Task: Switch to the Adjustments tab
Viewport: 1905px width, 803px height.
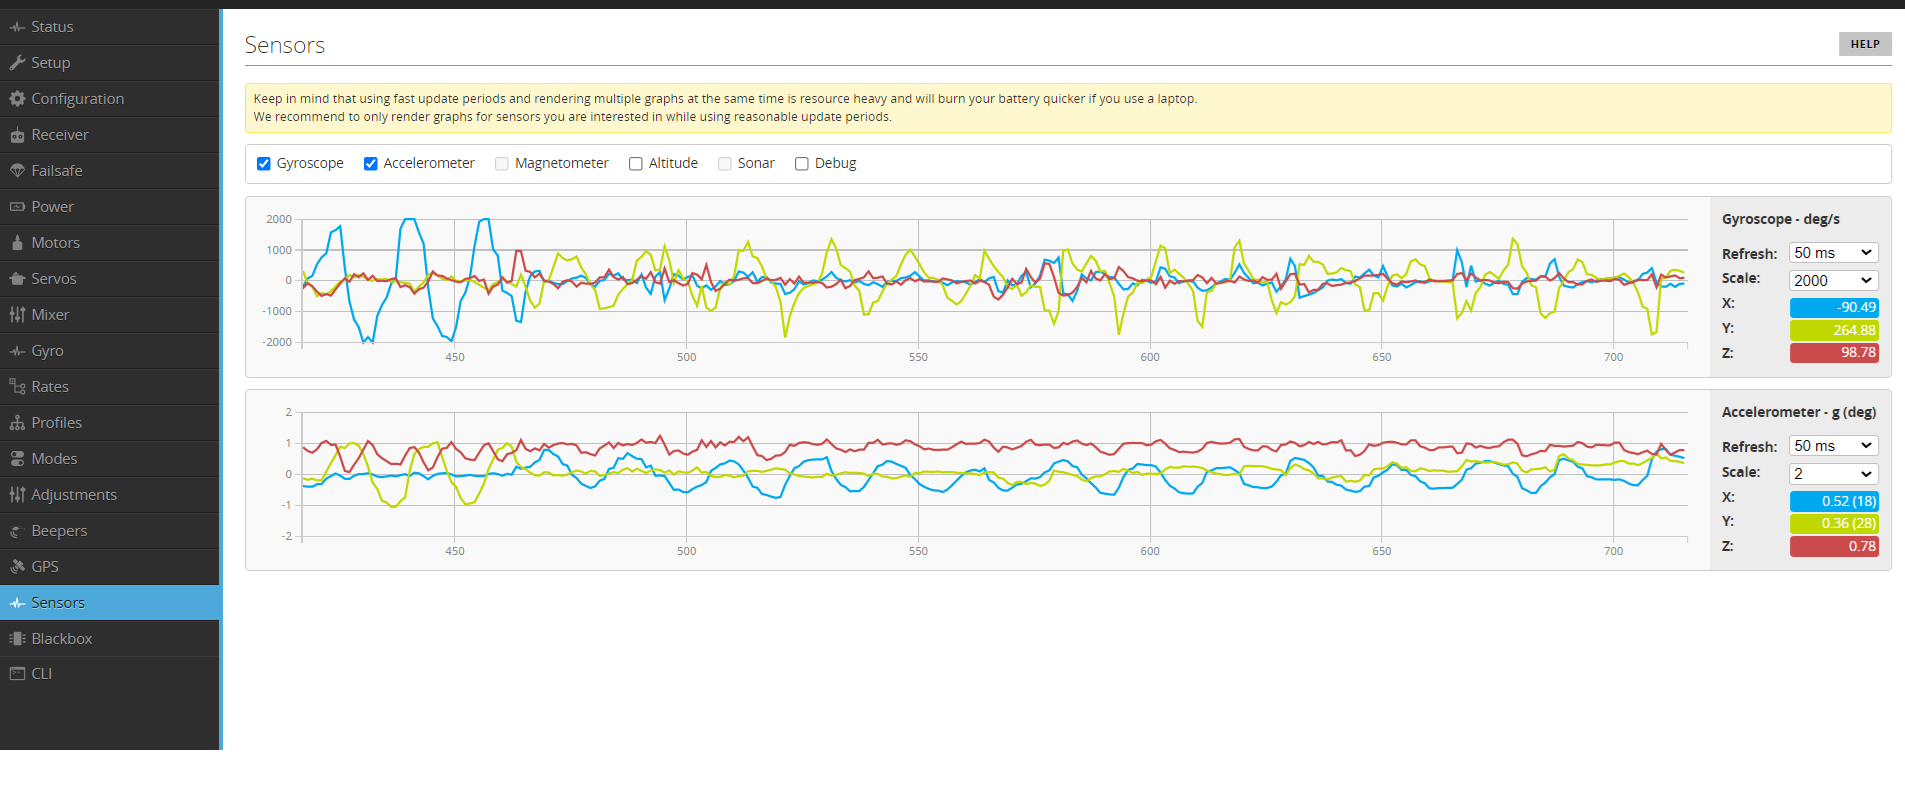Action: [73, 495]
